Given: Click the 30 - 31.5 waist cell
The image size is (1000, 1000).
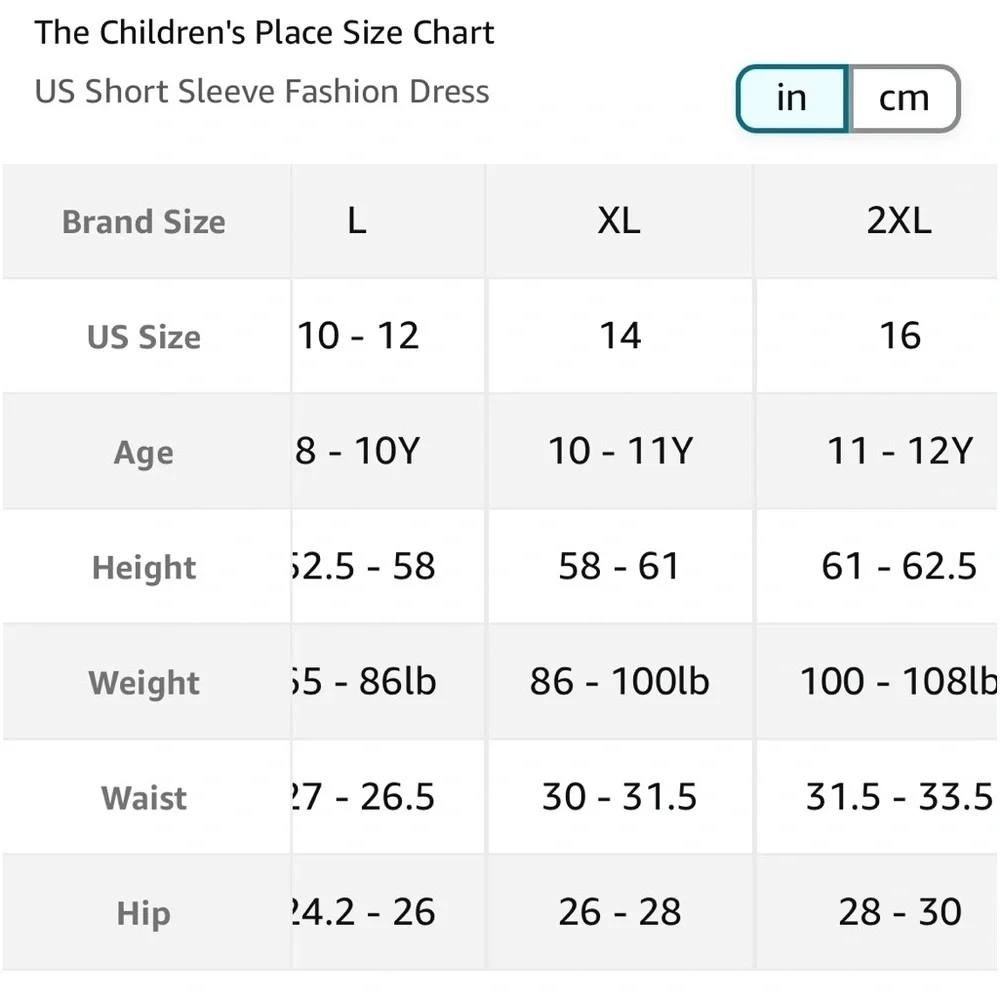Looking at the screenshot, I should [619, 797].
